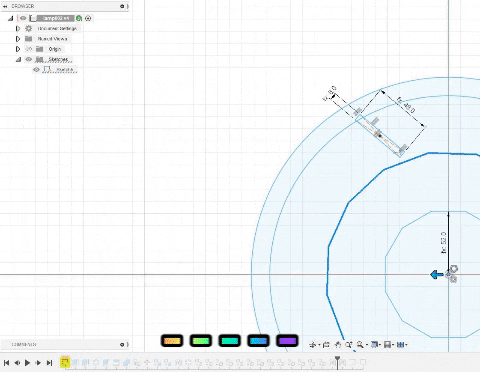Select the Orbit navigation tool

(x=312, y=345)
